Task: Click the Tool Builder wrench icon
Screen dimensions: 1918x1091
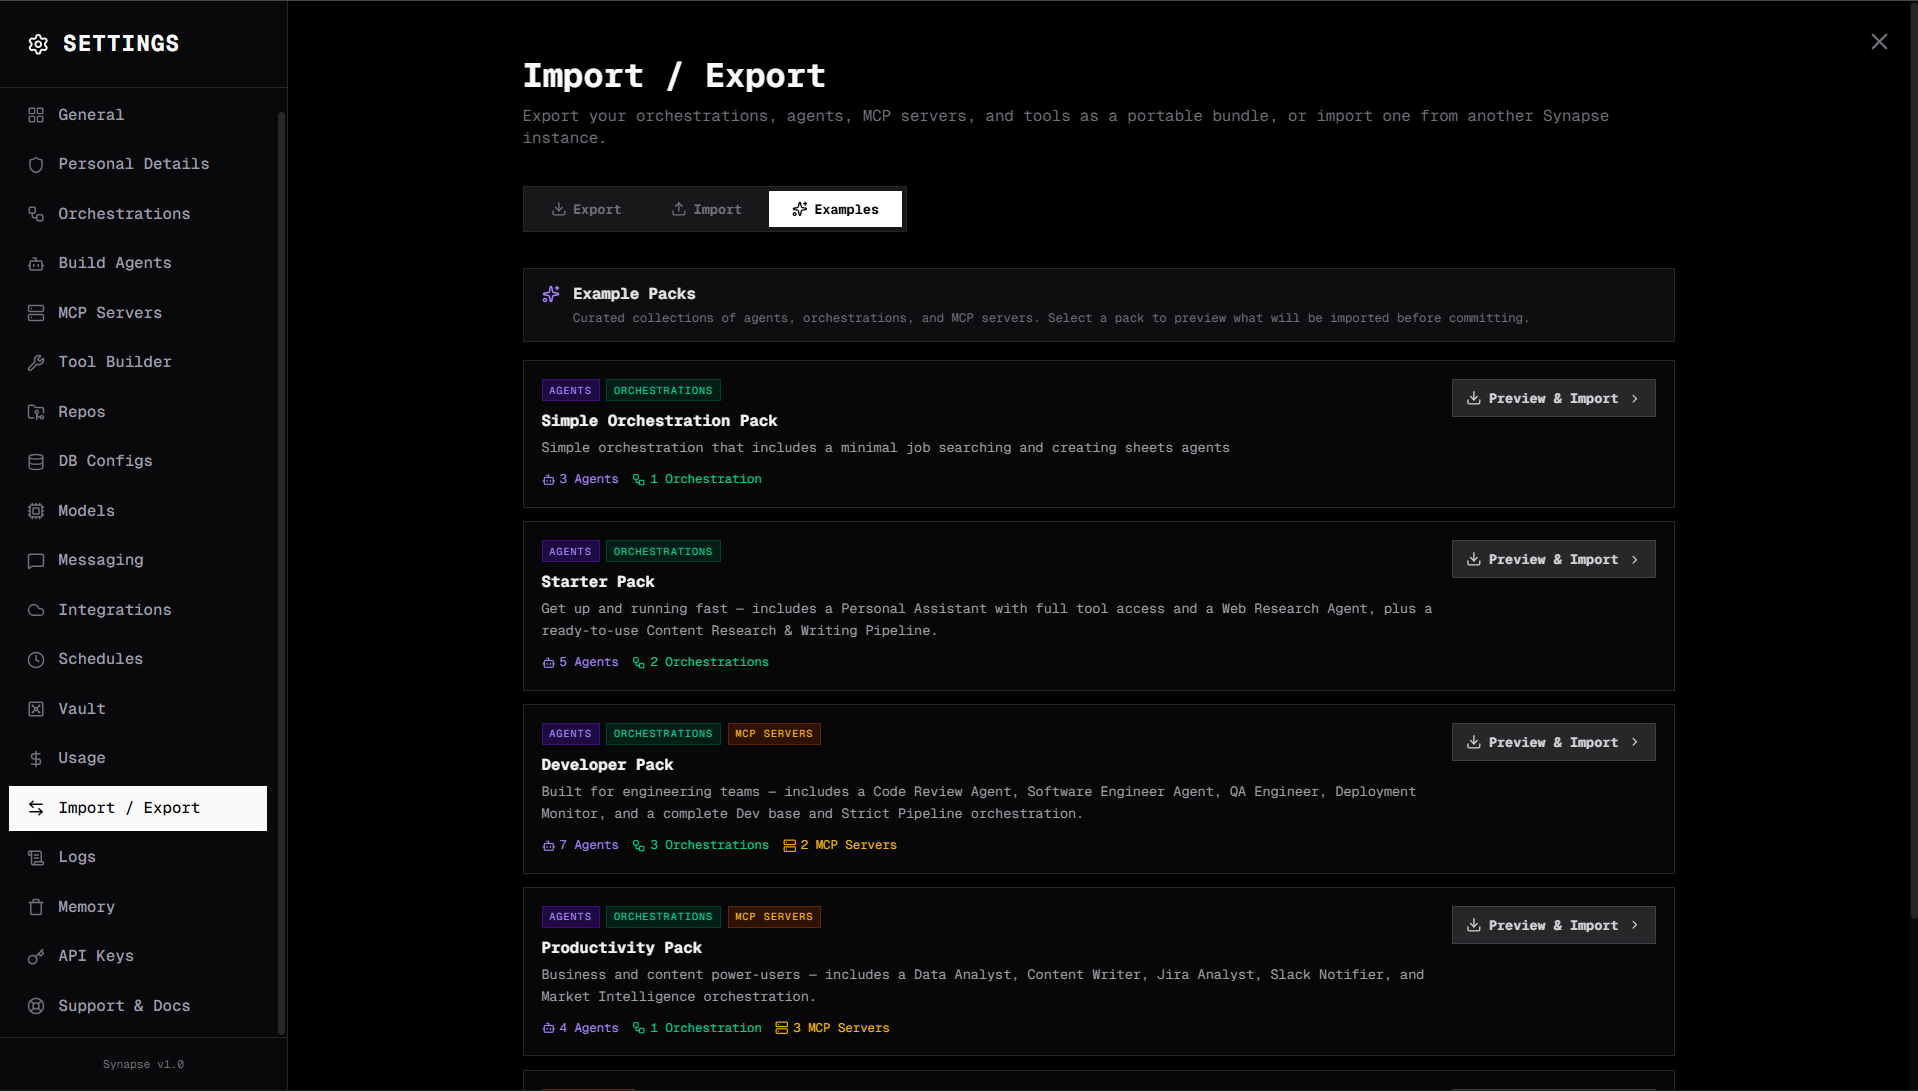Action: (x=36, y=363)
